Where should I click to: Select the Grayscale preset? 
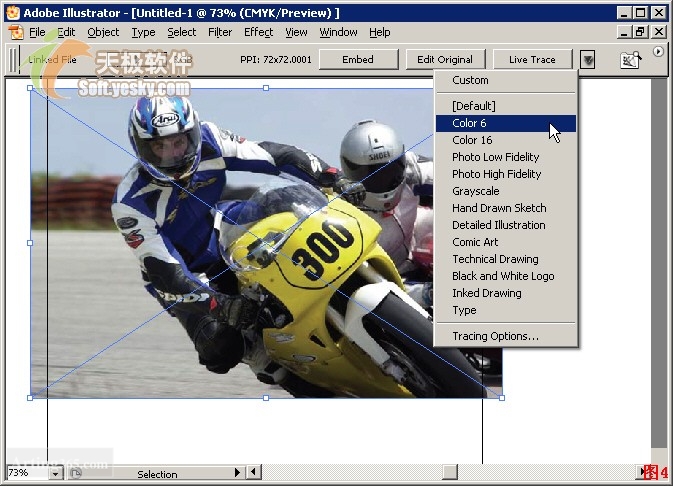pyautogui.click(x=506, y=191)
